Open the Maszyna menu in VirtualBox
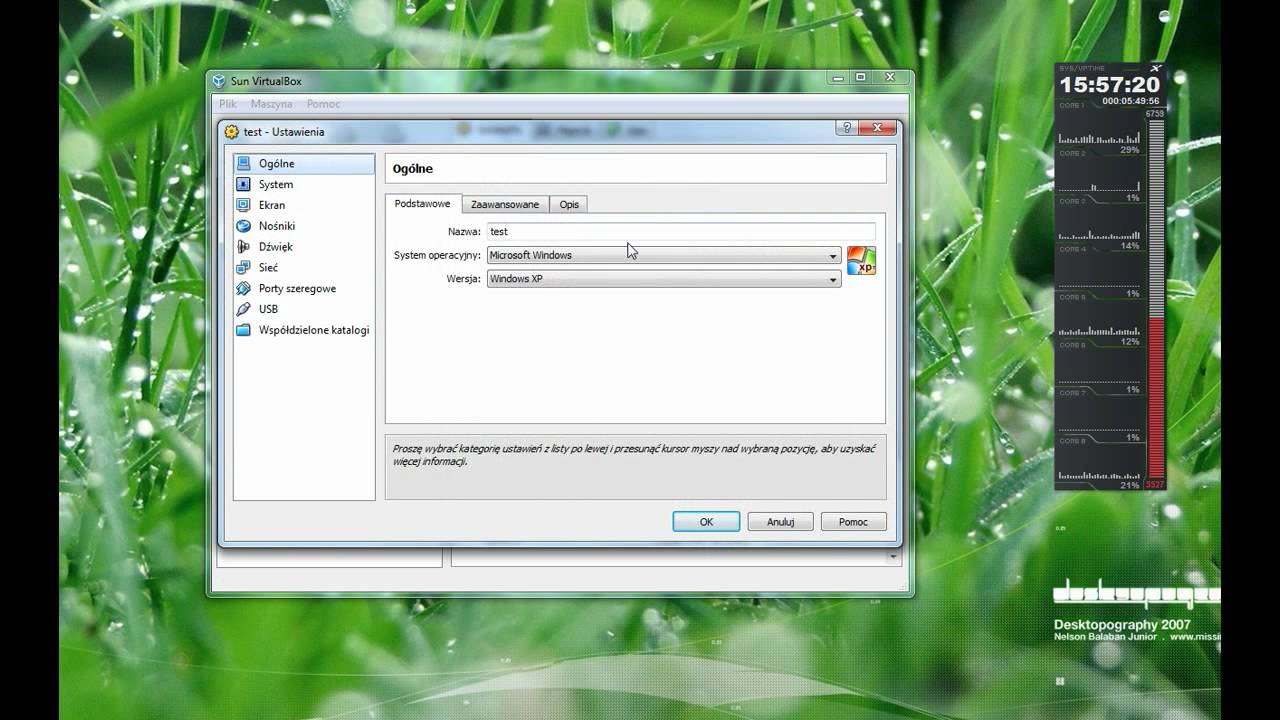The image size is (1280, 720). [272, 104]
